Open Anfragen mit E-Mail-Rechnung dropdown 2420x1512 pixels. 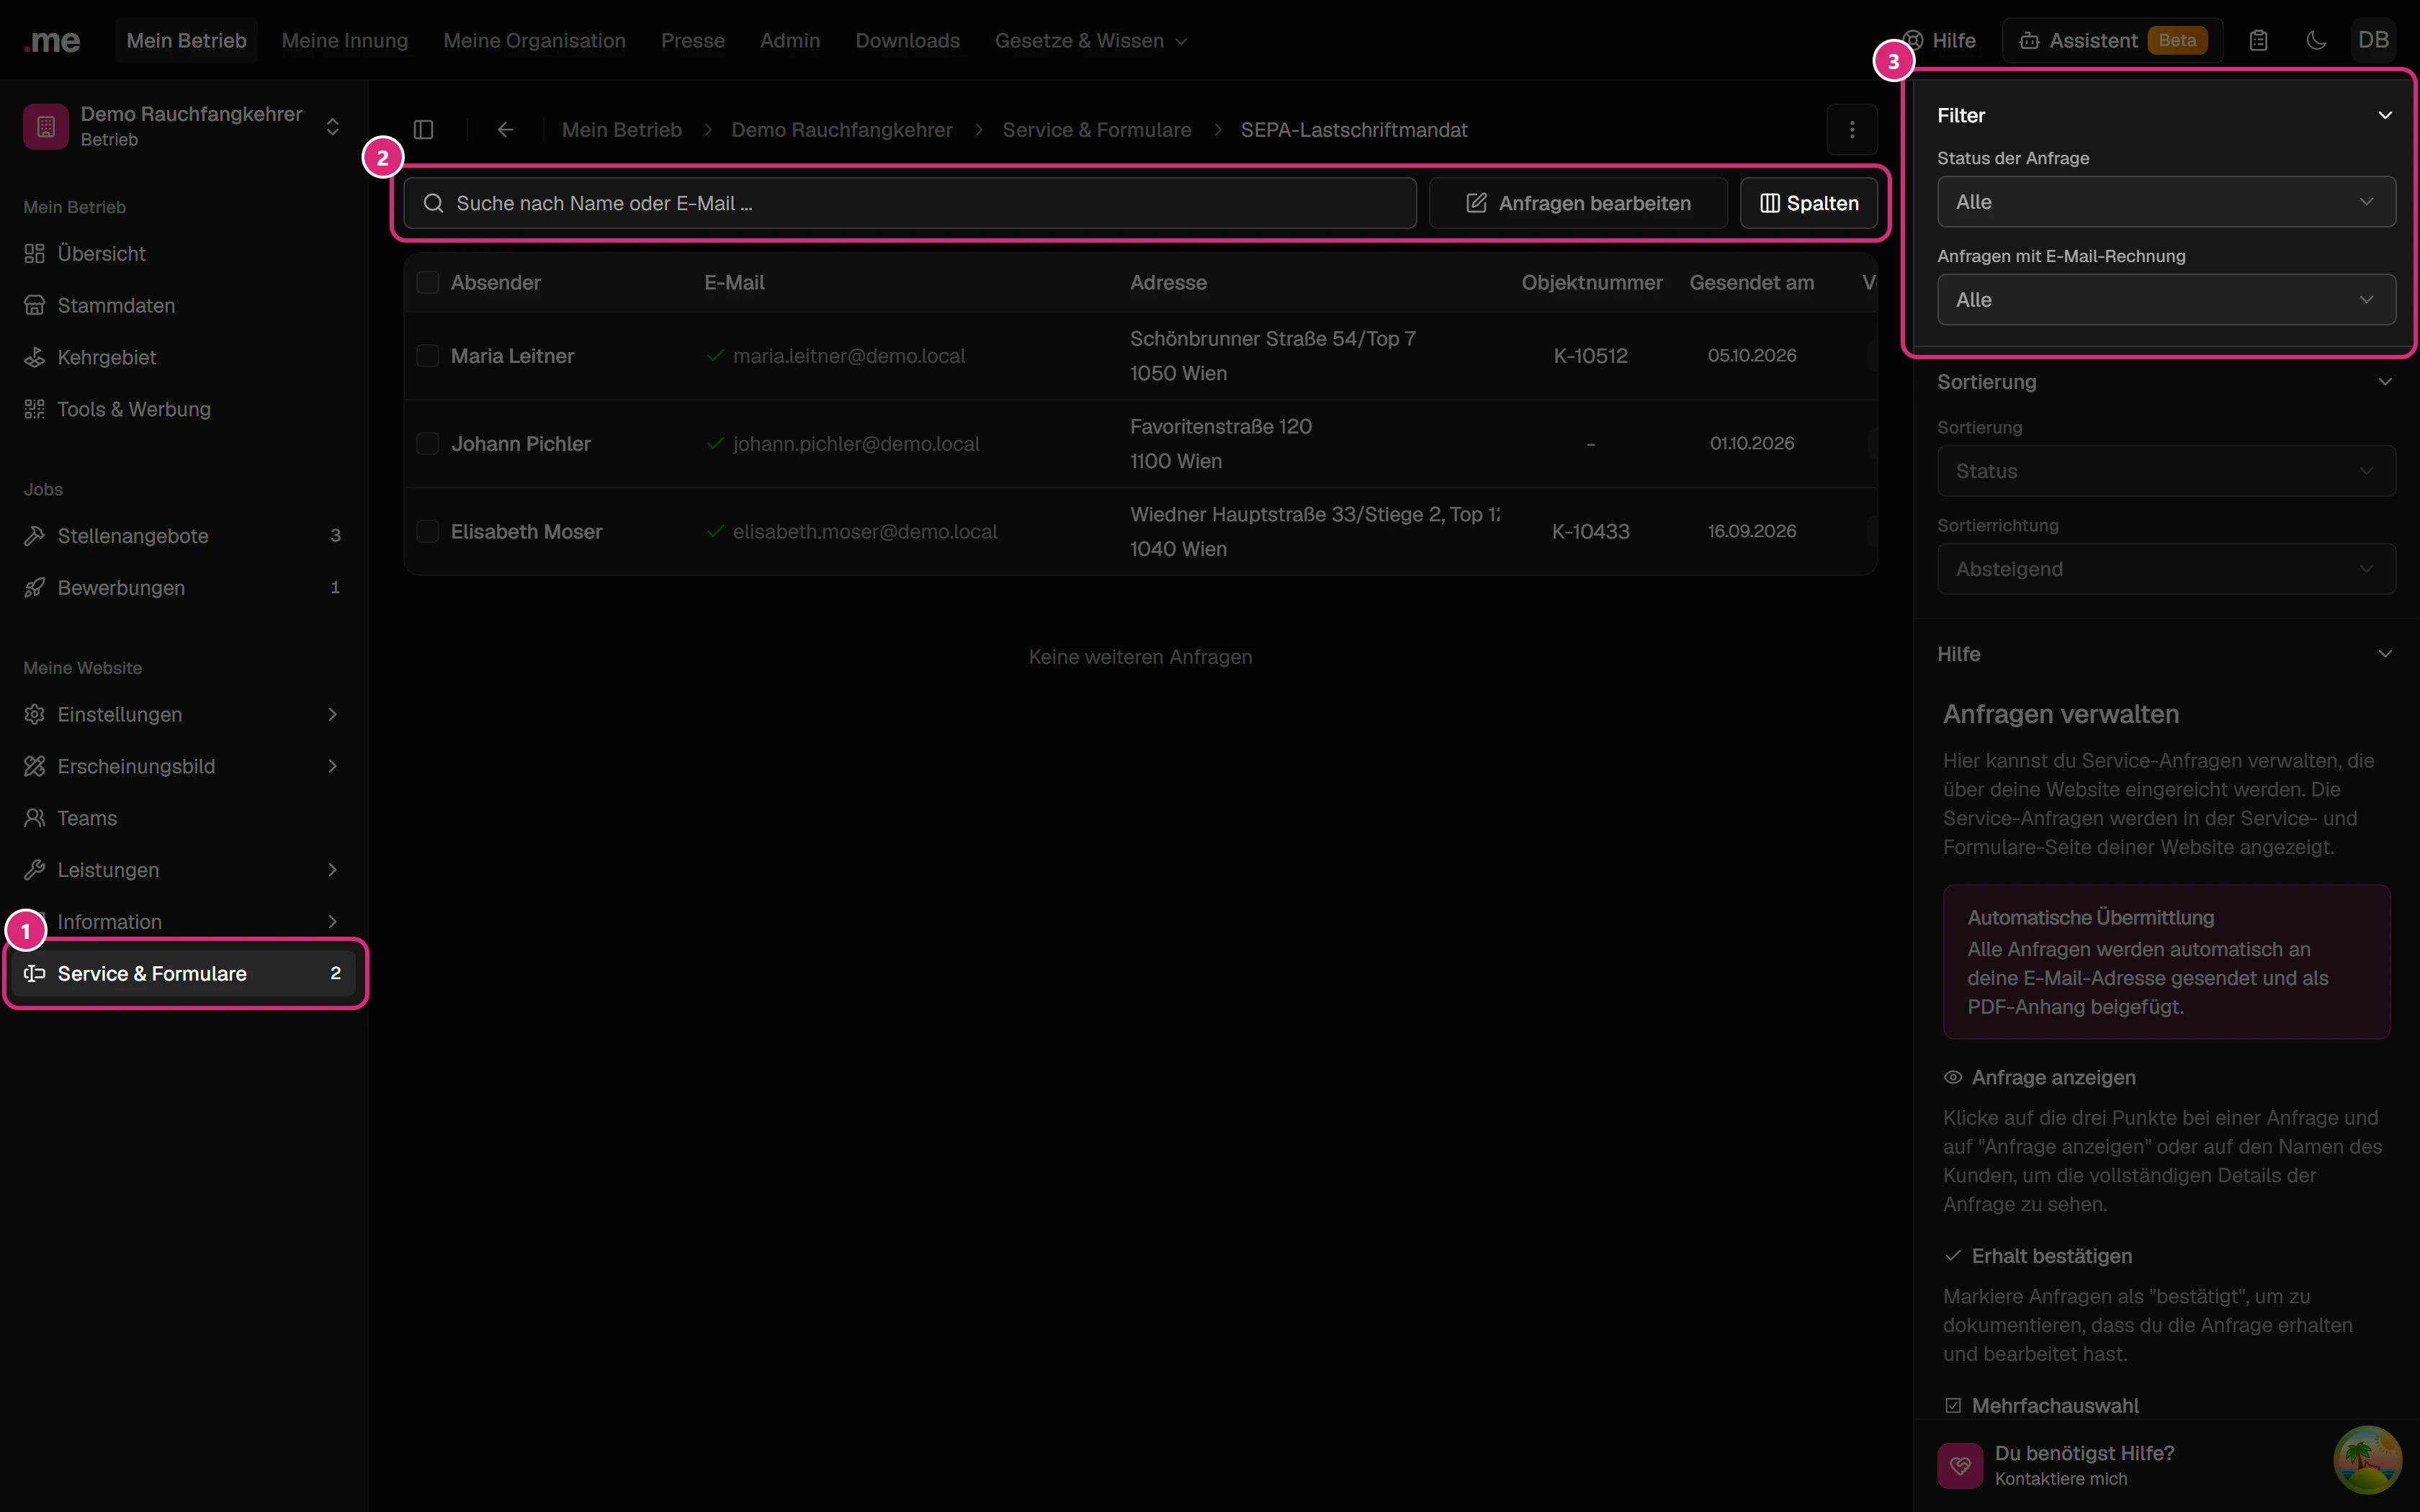(x=2166, y=300)
